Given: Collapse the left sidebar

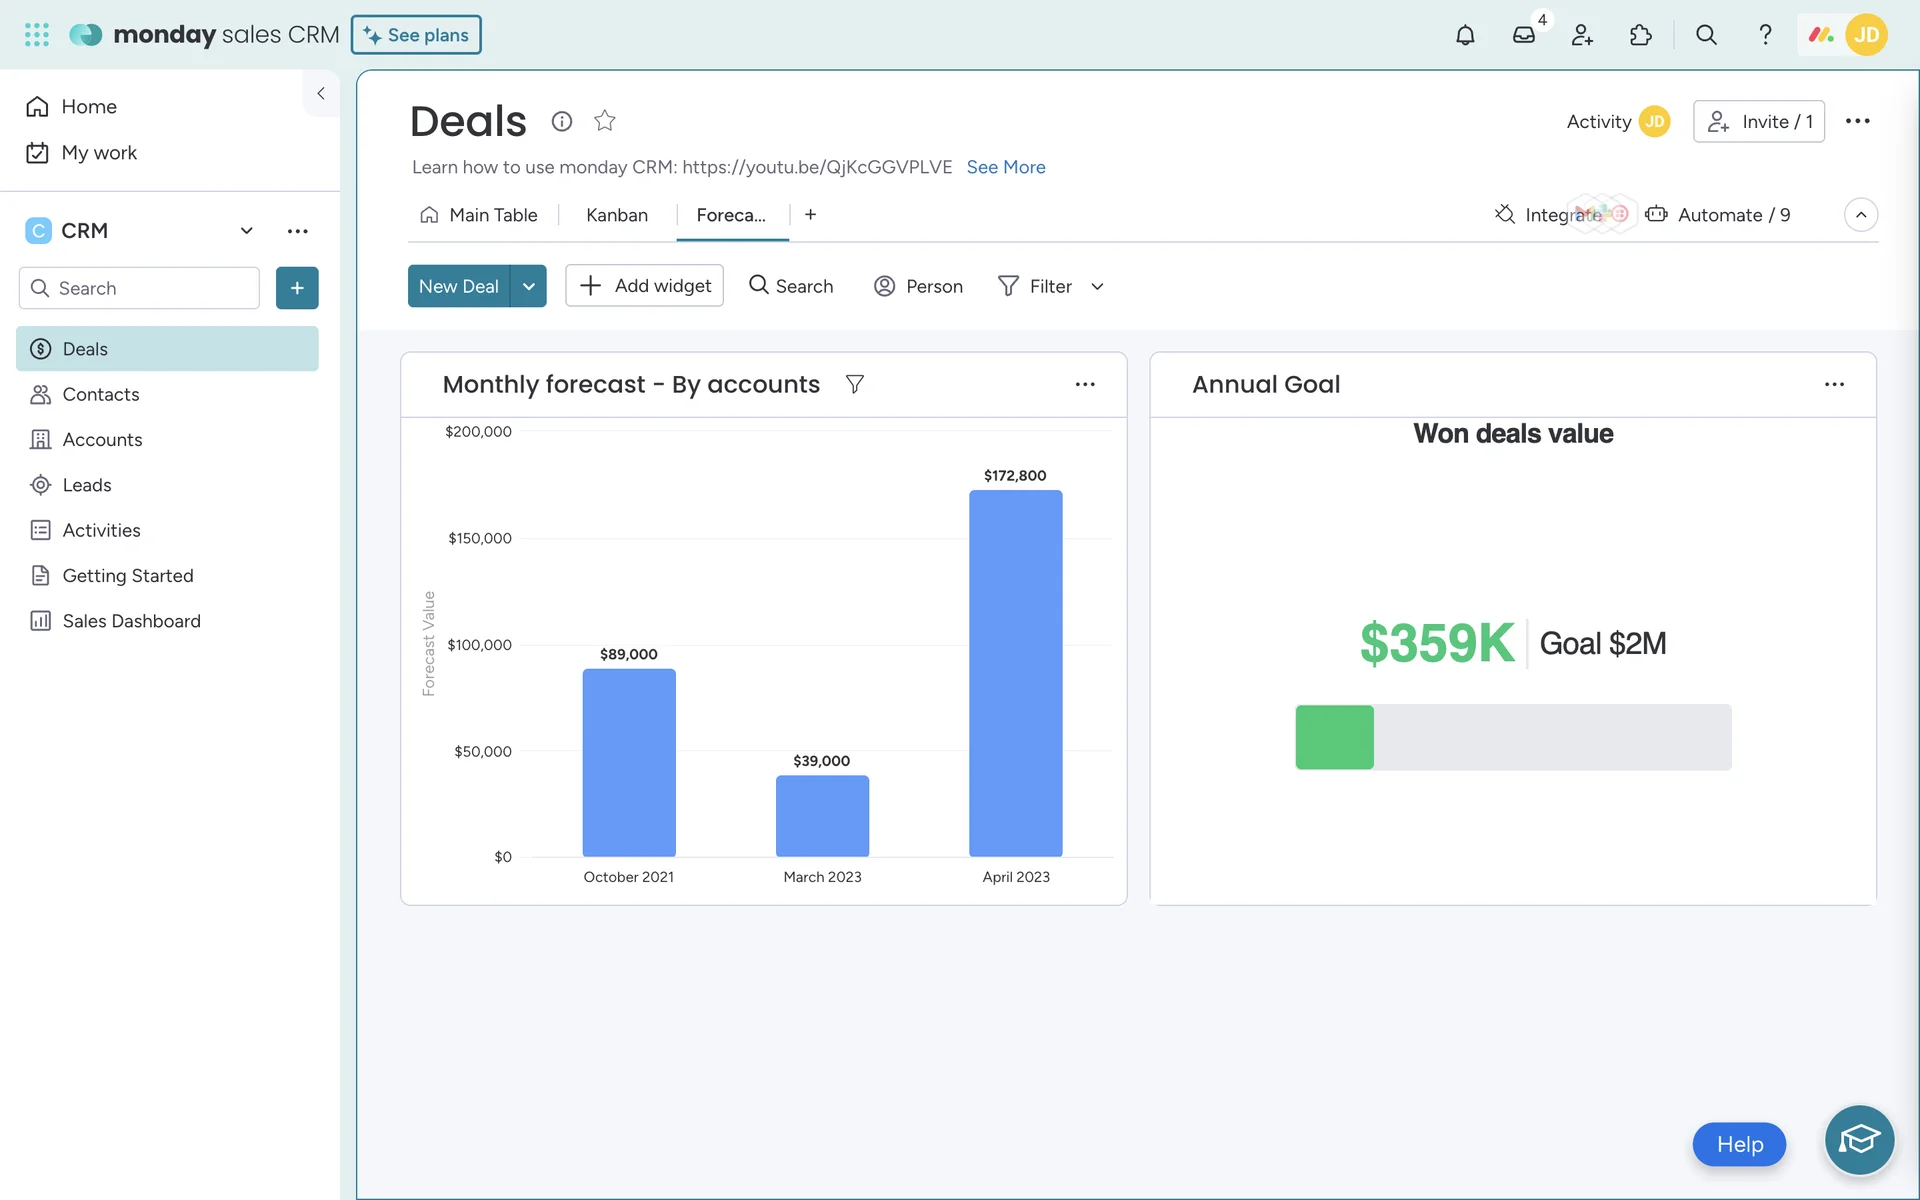Looking at the screenshot, I should point(321,93).
